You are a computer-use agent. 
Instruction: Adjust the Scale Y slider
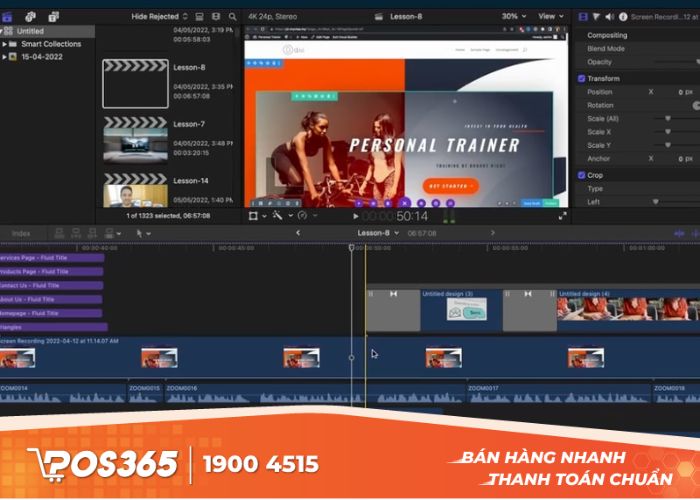click(668, 145)
